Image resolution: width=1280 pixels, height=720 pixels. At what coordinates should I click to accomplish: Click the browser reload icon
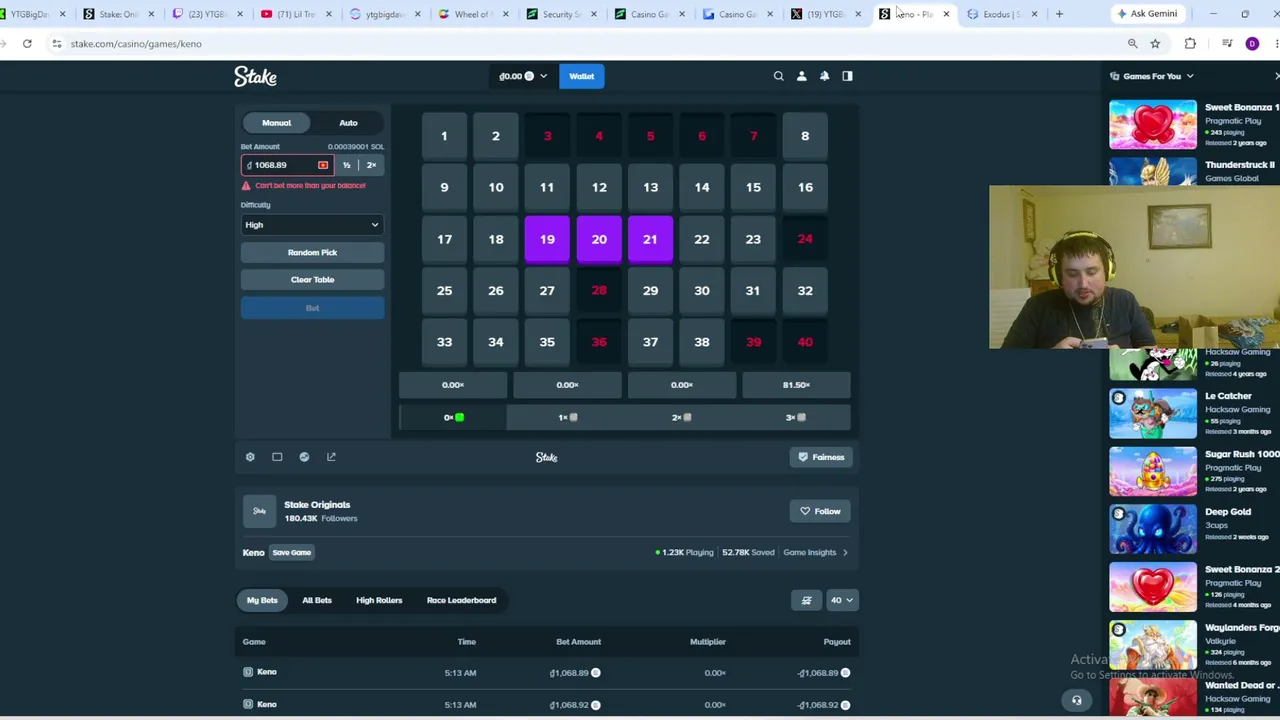27,44
